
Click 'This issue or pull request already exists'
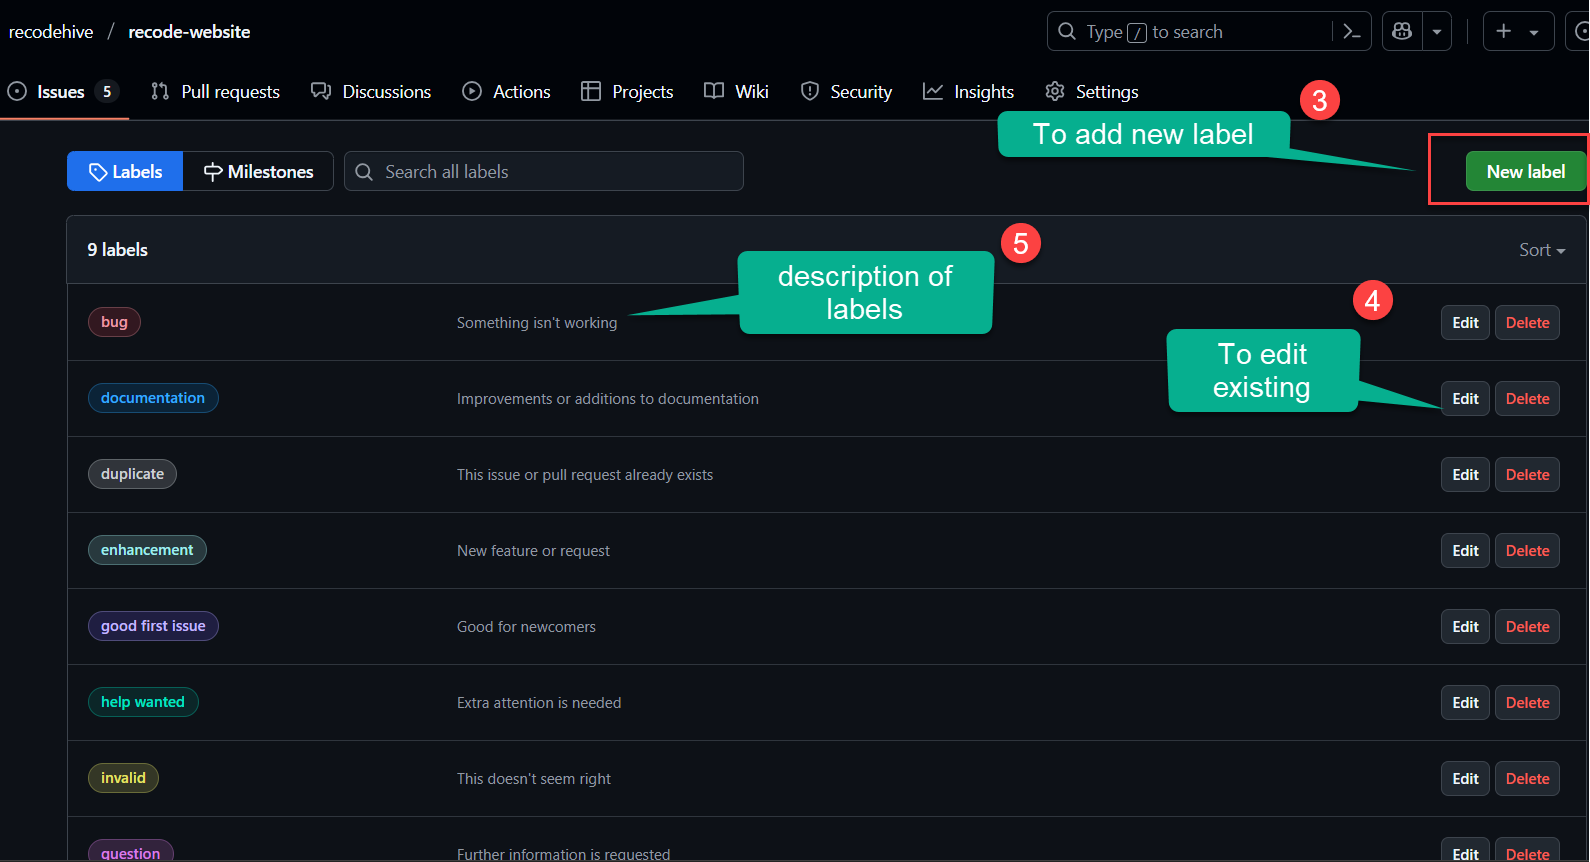585,475
